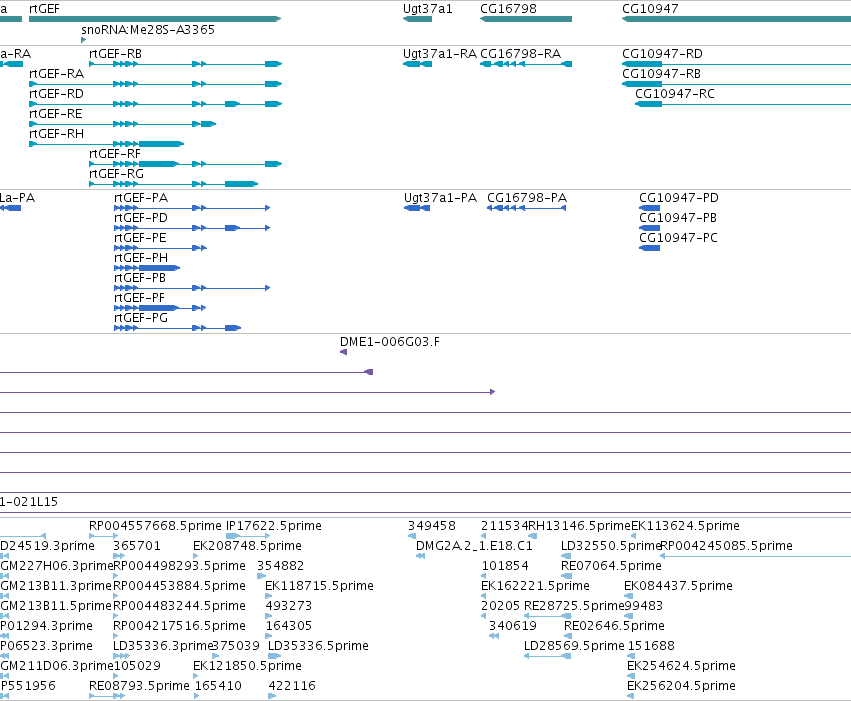Click the RE02646.5prime EST label

(x=614, y=626)
